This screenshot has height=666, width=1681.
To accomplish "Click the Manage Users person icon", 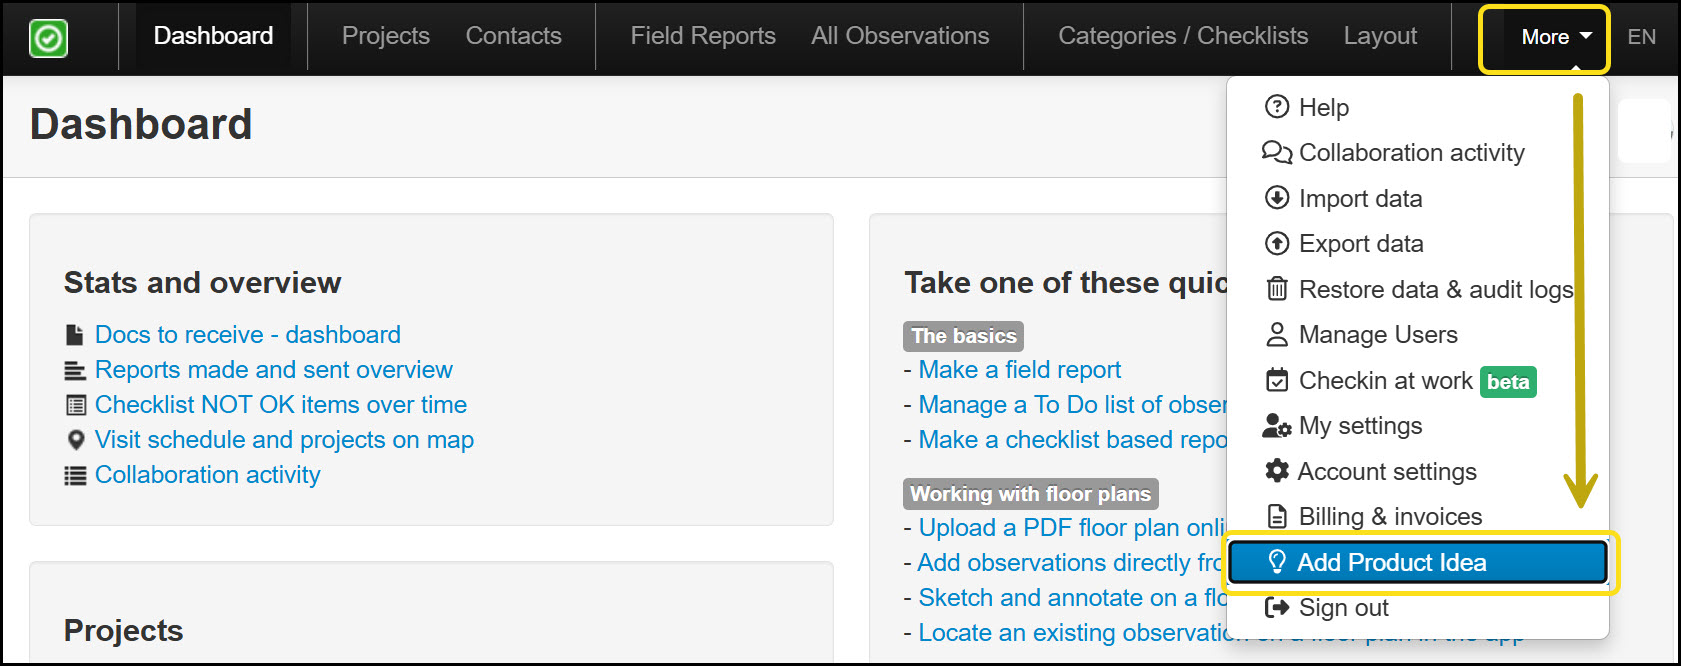I will [1277, 335].
